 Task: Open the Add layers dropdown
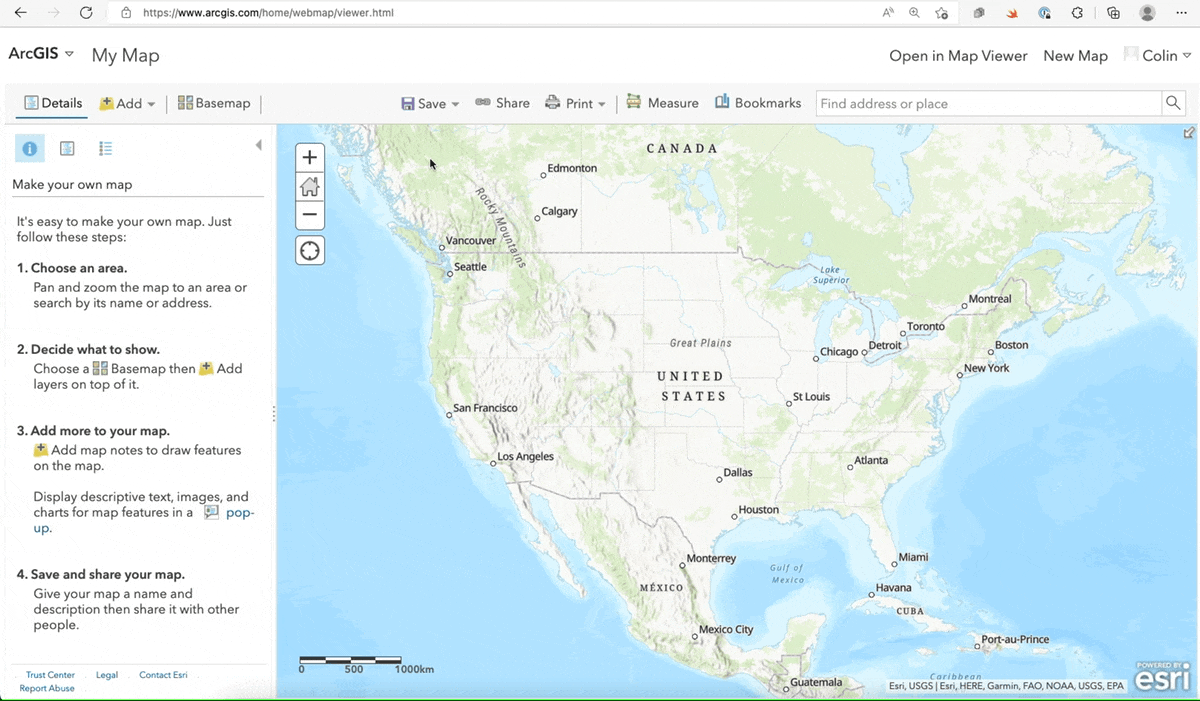pyautogui.click(x=127, y=103)
